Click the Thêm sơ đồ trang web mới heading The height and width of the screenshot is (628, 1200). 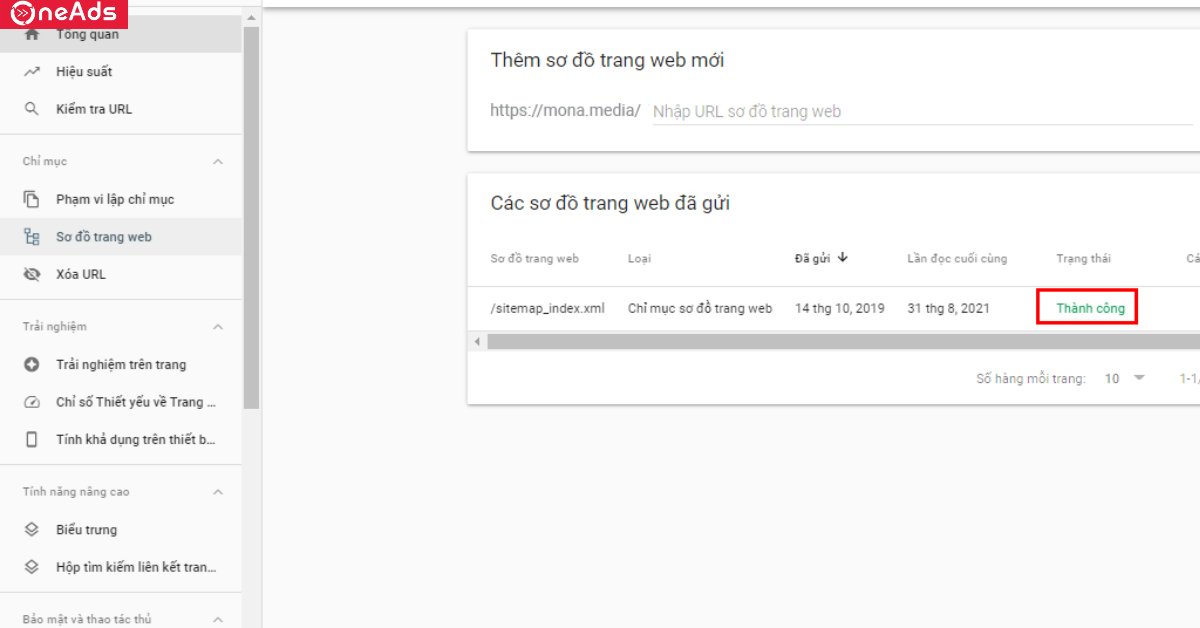click(x=607, y=60)
